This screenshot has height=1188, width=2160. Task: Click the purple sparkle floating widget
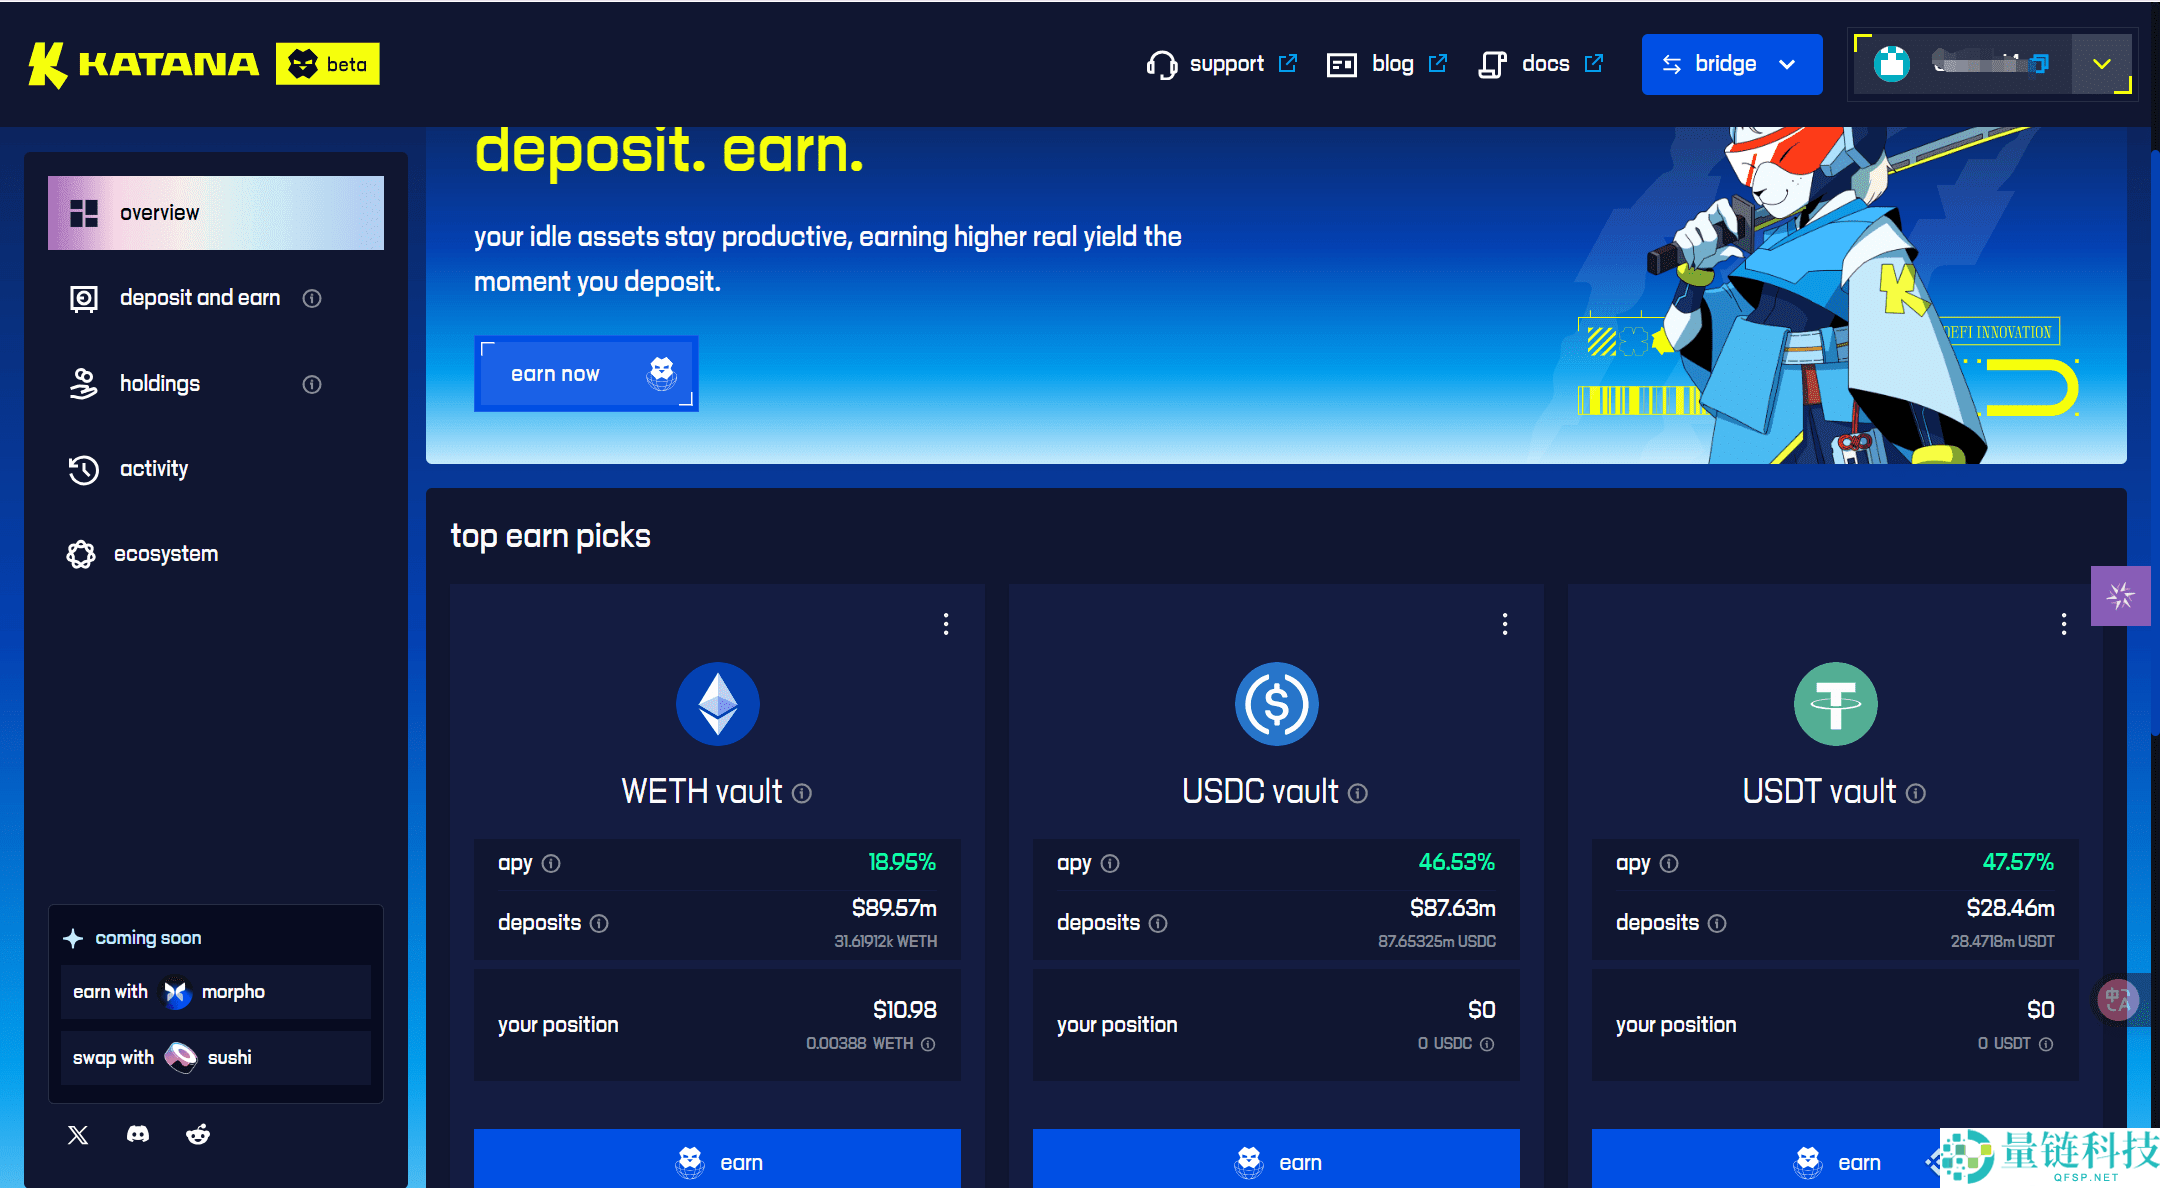(x=2120, y=596)
